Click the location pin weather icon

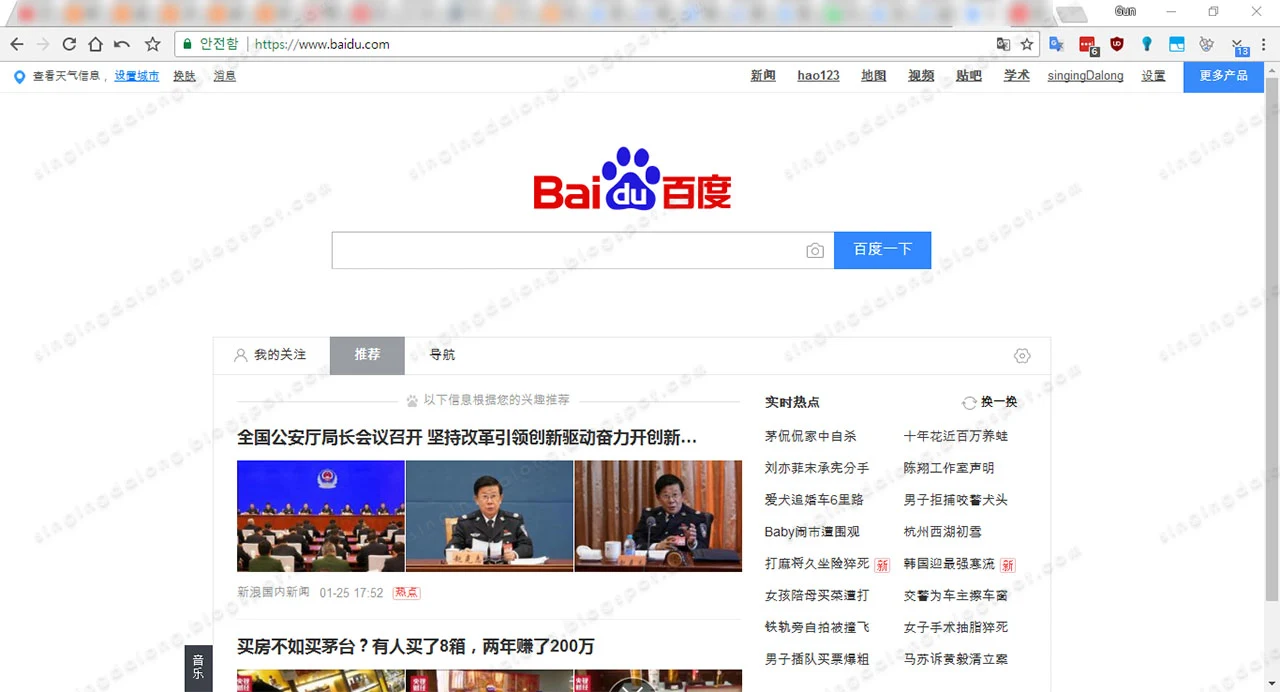(19, 76)
